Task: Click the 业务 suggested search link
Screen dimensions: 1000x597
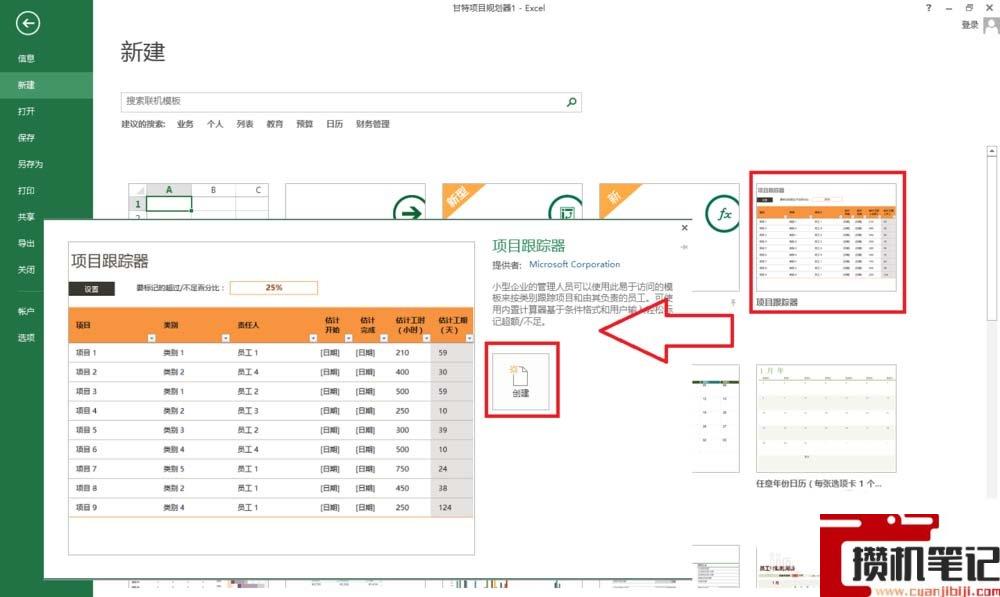Action: coord(185,124)
